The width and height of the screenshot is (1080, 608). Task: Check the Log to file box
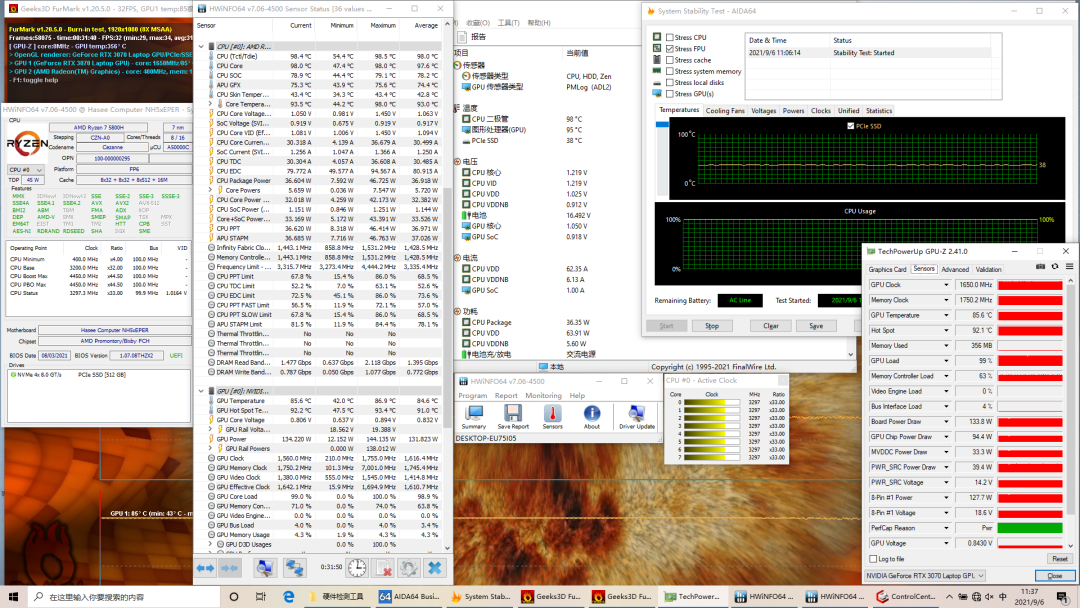click(x=874, y=559)
